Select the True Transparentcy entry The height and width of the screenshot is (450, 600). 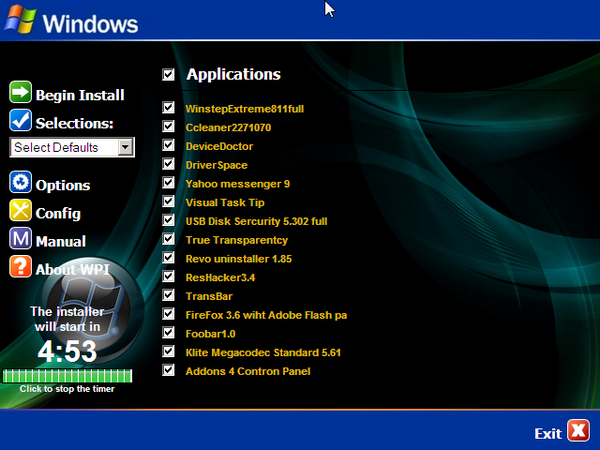(x=236, y=240)
